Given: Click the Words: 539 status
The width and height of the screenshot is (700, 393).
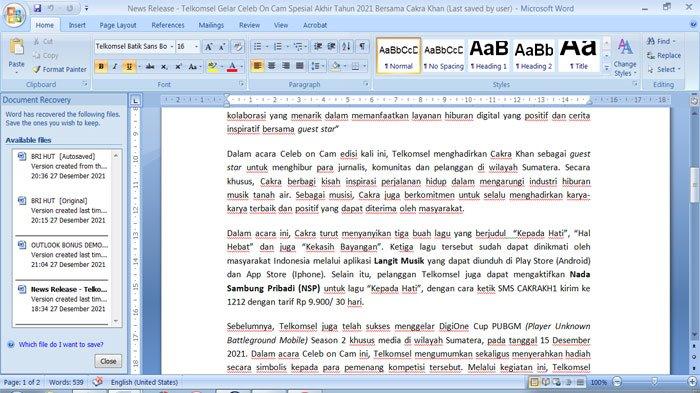Looking at the screenshot, I should click(66, 382).
